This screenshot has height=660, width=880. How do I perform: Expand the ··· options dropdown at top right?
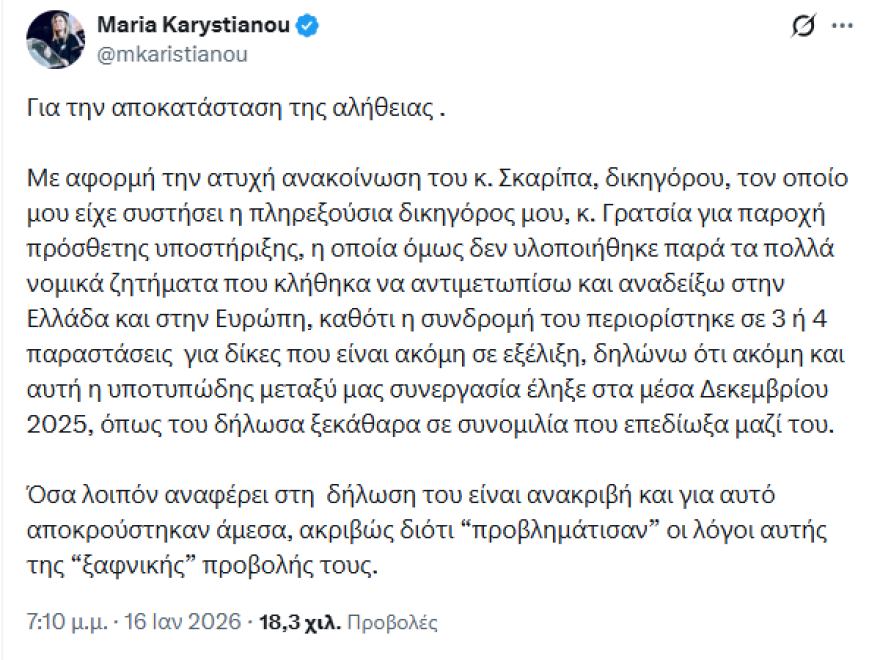[x=842, y=23]
